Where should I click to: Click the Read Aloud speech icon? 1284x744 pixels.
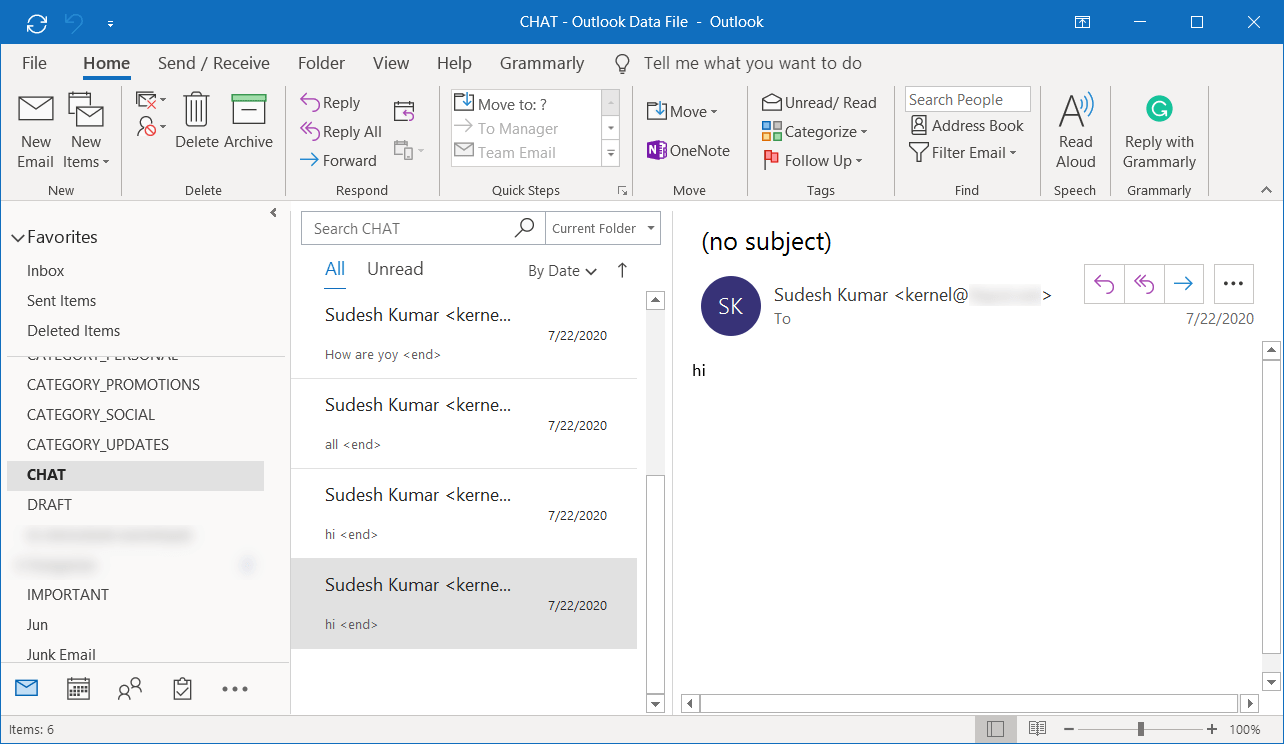(x=1076, y=131)
